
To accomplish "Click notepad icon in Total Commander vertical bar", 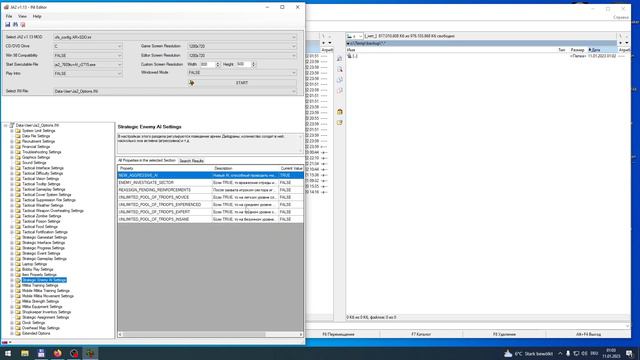I will (340, 122).
